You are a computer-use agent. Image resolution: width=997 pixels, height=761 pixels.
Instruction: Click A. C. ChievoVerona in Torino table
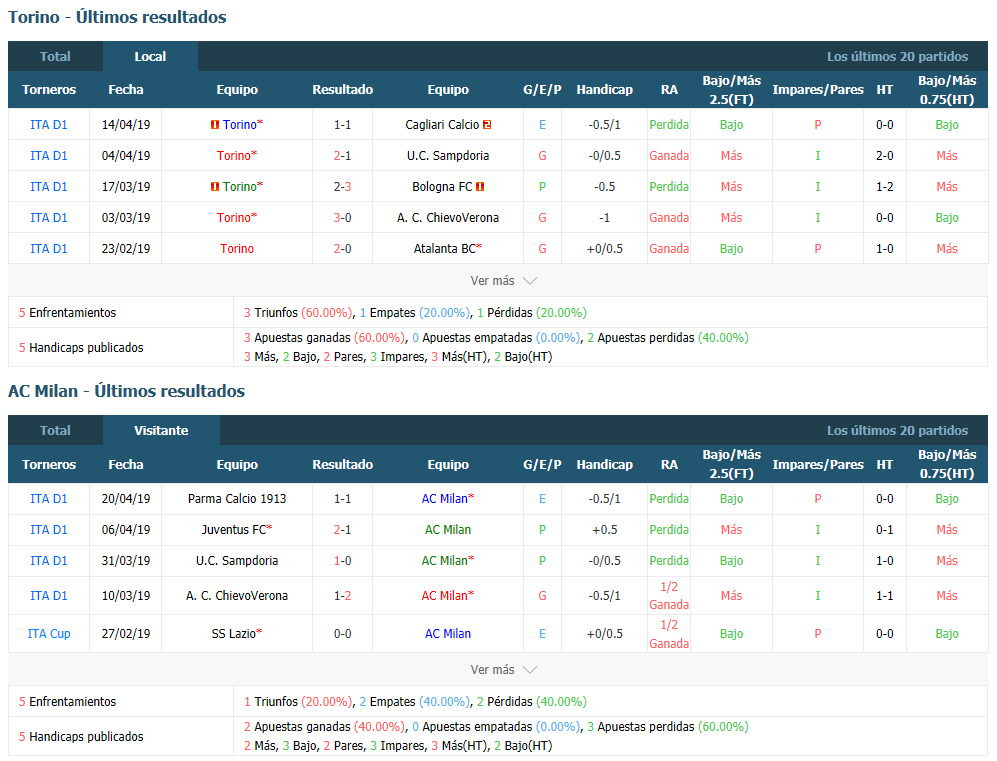click(448, 217)
